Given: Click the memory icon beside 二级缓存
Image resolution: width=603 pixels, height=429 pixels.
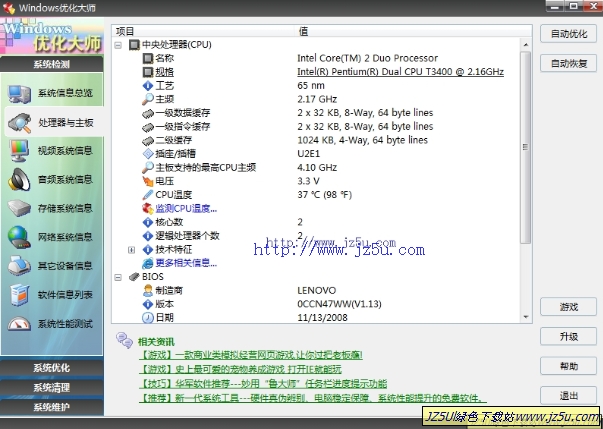Looking at the screenshot, I should point(148,141).
